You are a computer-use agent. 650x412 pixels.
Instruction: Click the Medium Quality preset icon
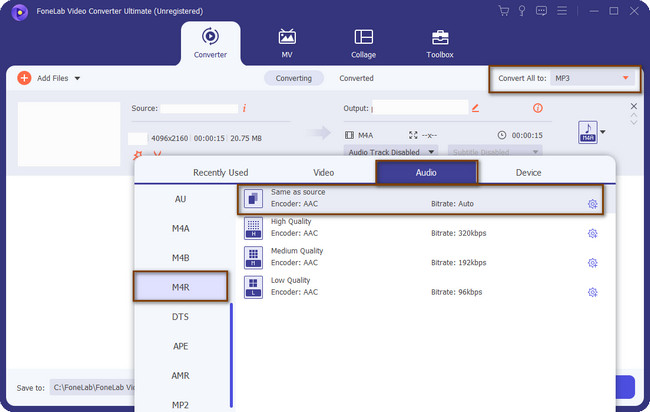[x=253, y=257]
